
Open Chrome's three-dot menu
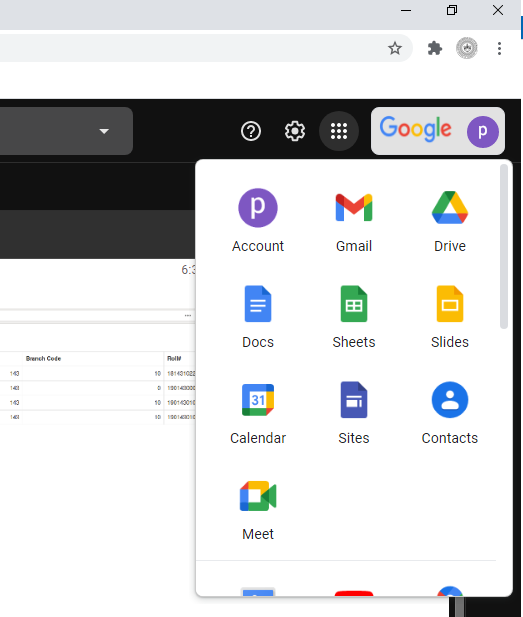pyautogui.click(x=499, y=48)
